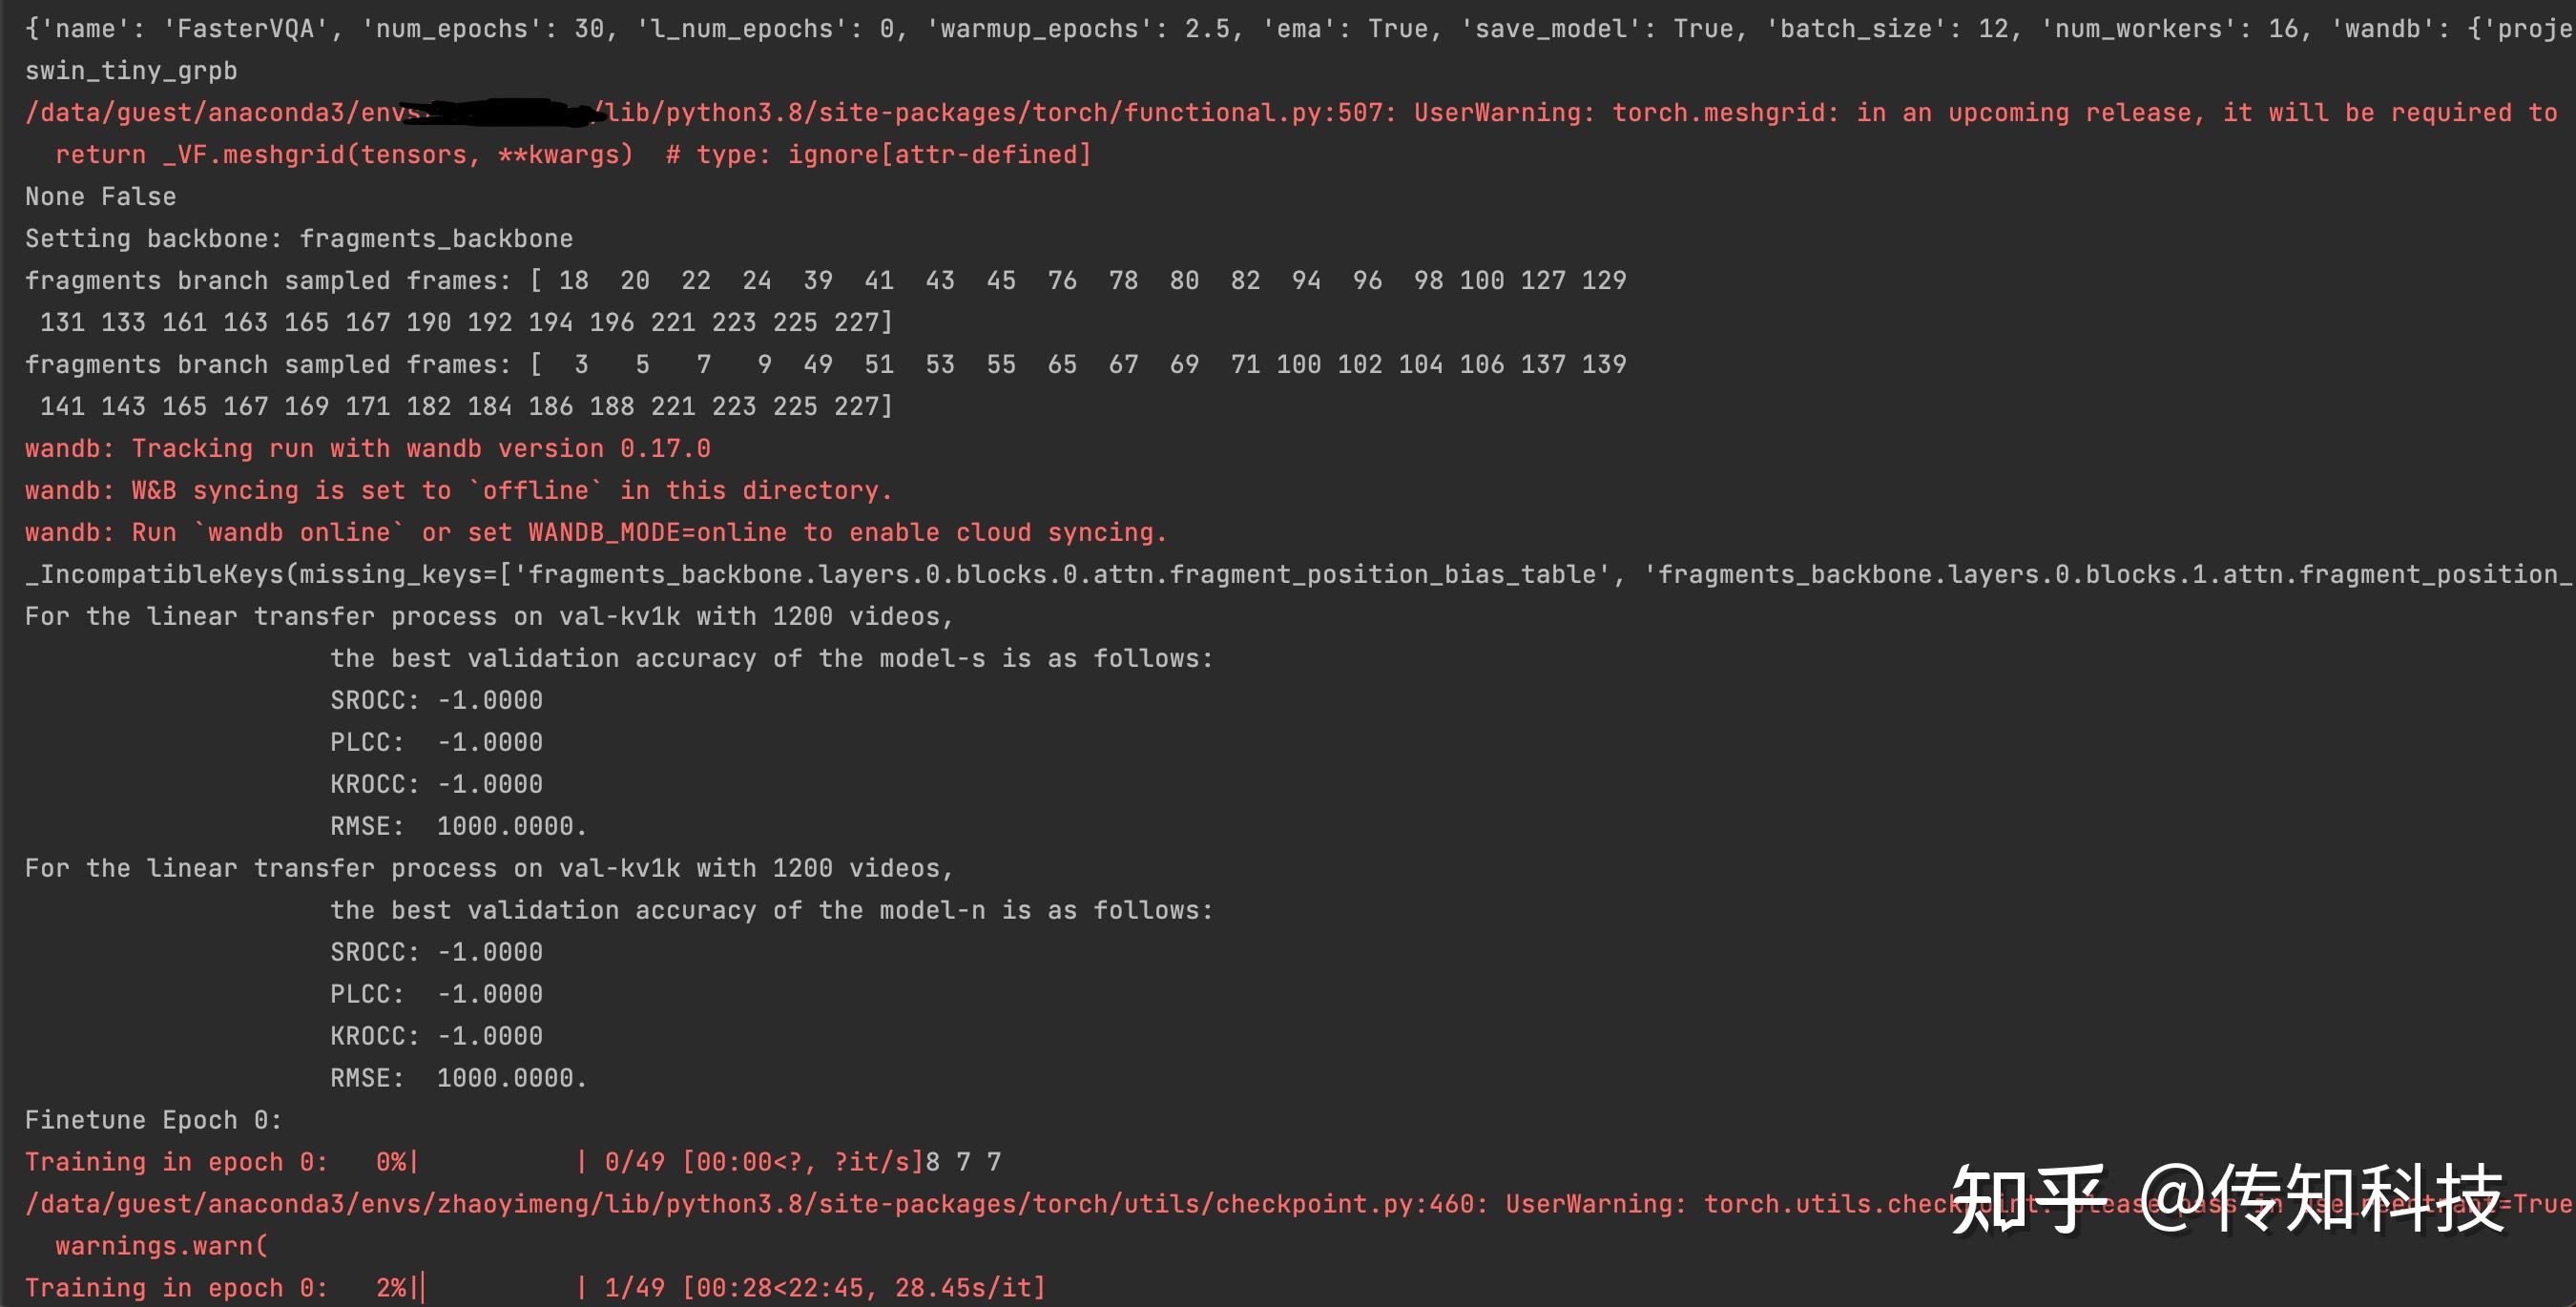Click the sampled frames line starting with 3
Image resolution: width=2576 pixels, height=1307 pixels.
pyautogui.click(x=825, y=365)
